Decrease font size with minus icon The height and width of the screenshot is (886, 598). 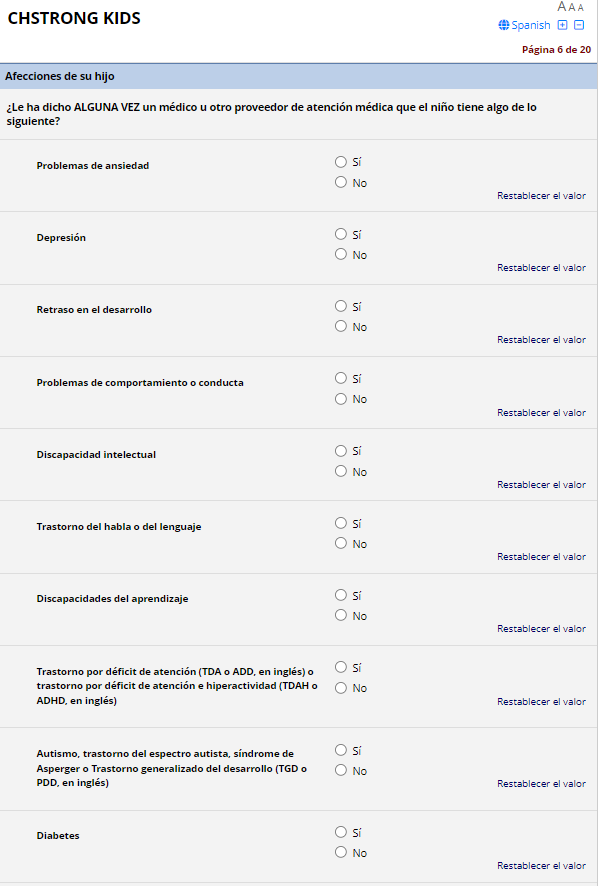coord(579,25)
